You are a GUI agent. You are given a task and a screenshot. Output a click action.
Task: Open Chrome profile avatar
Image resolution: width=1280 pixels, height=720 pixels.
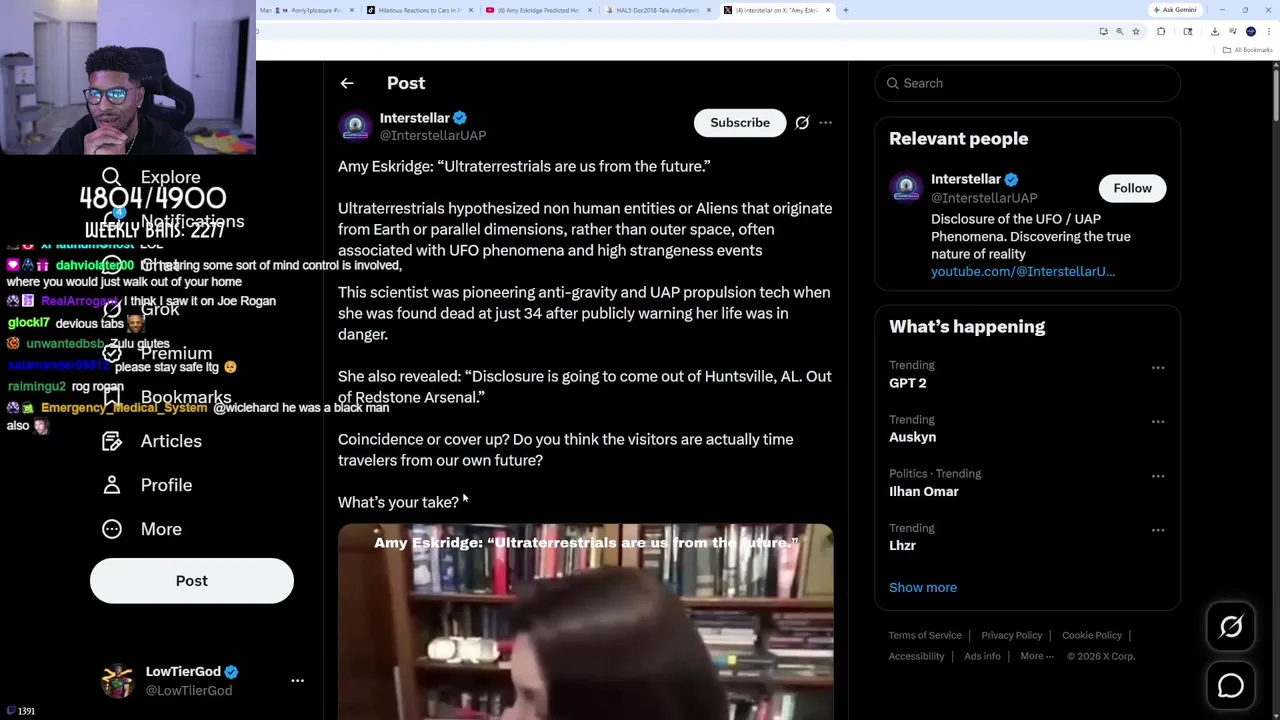click(x=1251, y=32)
